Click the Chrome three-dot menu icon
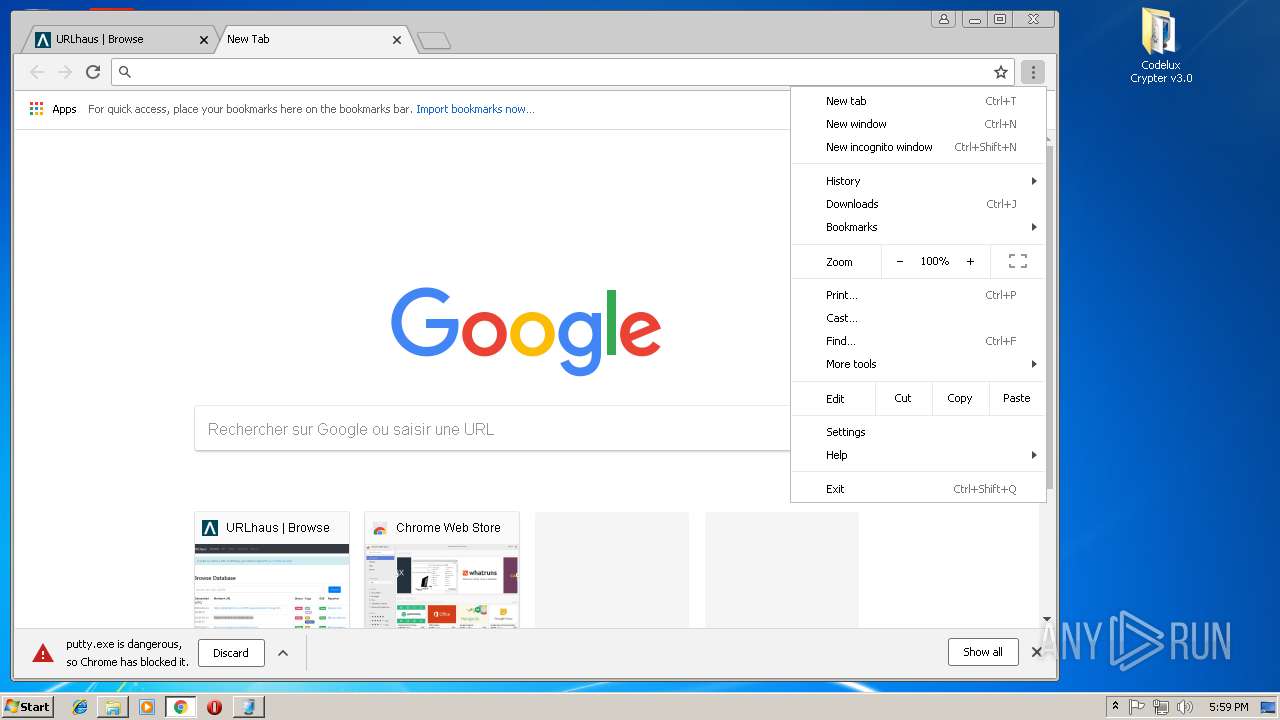Image resolution: width=1280 pixels, height=720 pixels. pyautogui.click(x=1033, y=72)
